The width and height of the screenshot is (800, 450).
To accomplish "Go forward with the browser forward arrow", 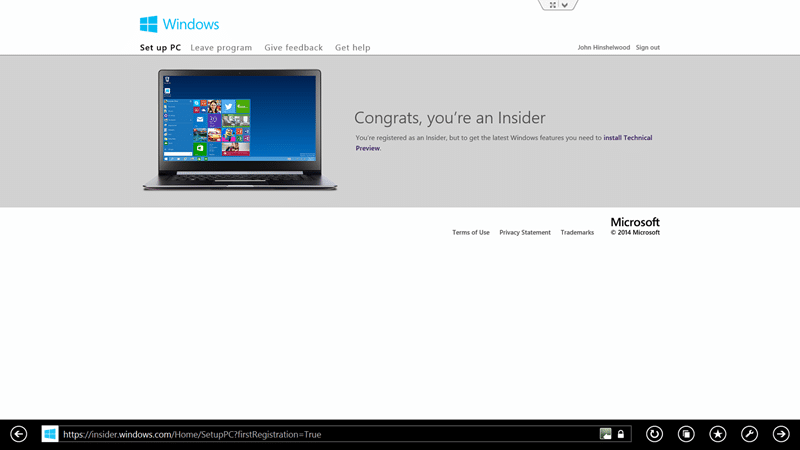I will coord(781,434).
